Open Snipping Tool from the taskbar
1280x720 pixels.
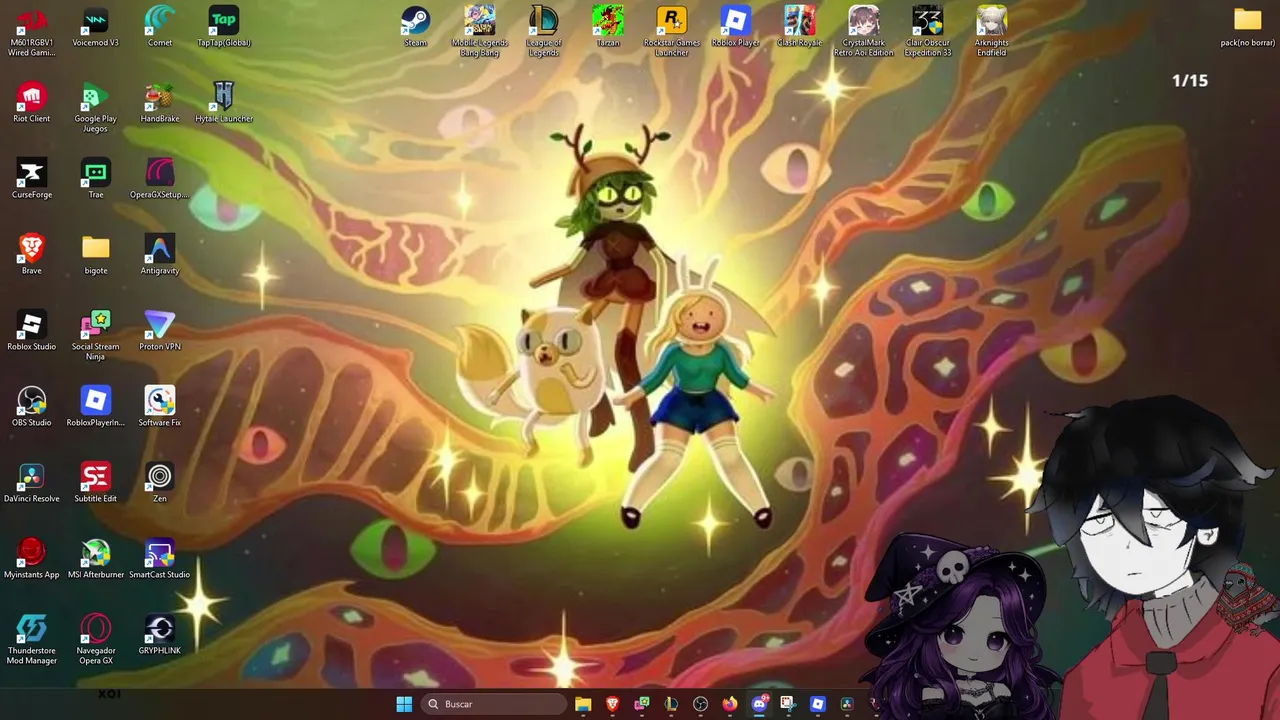coord(788,704)
